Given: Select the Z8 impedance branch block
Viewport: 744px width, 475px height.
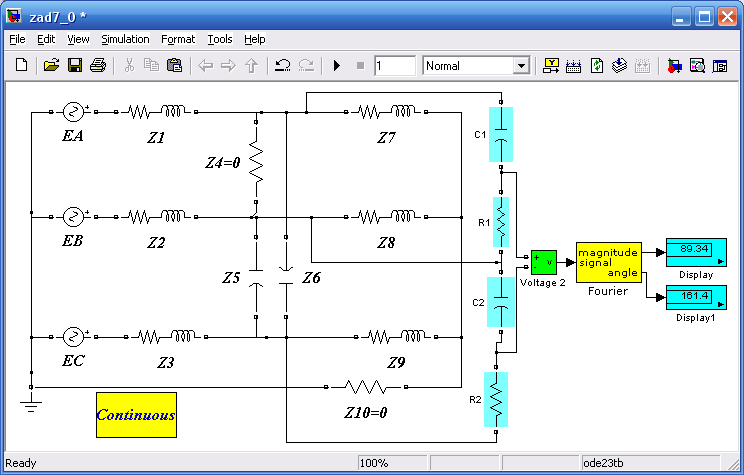Looking at the screenshot, I should click(386, 217).
